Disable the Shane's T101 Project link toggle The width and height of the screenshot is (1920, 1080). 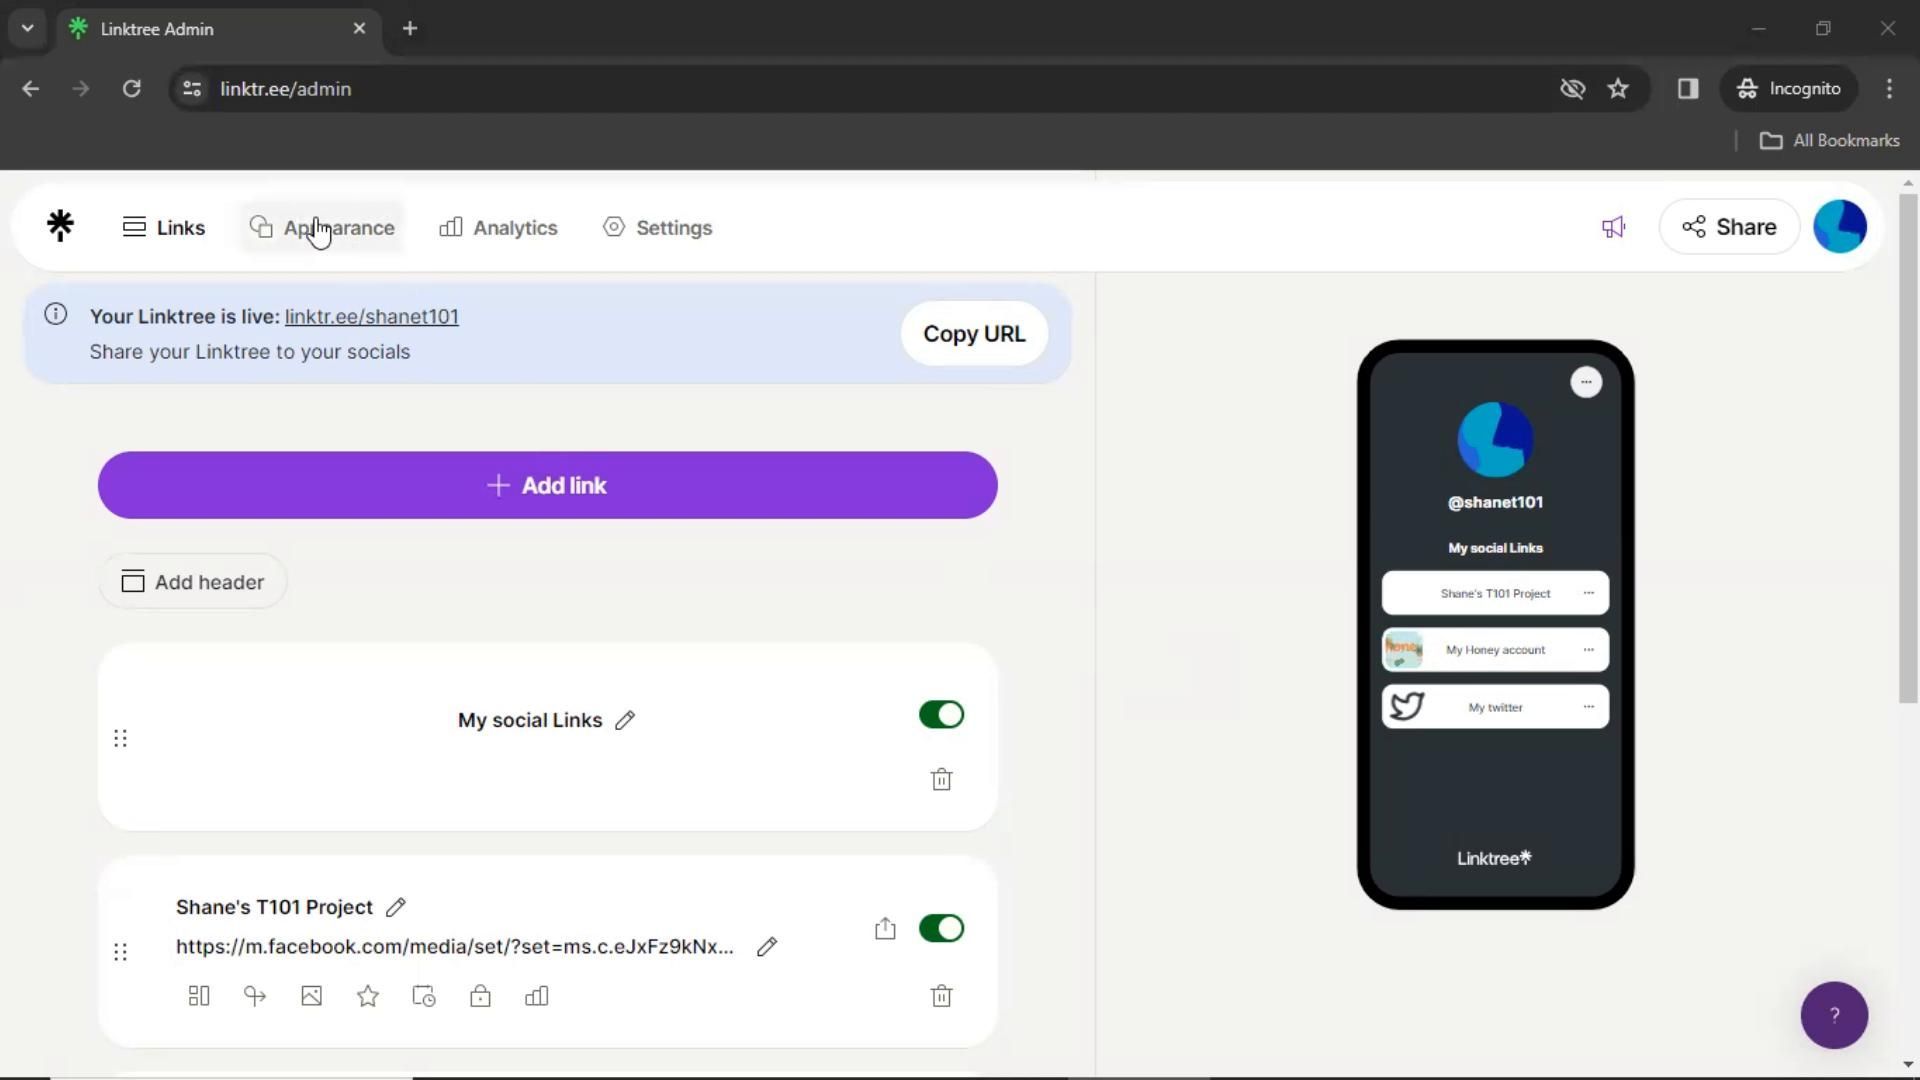[x=941, y=928]
